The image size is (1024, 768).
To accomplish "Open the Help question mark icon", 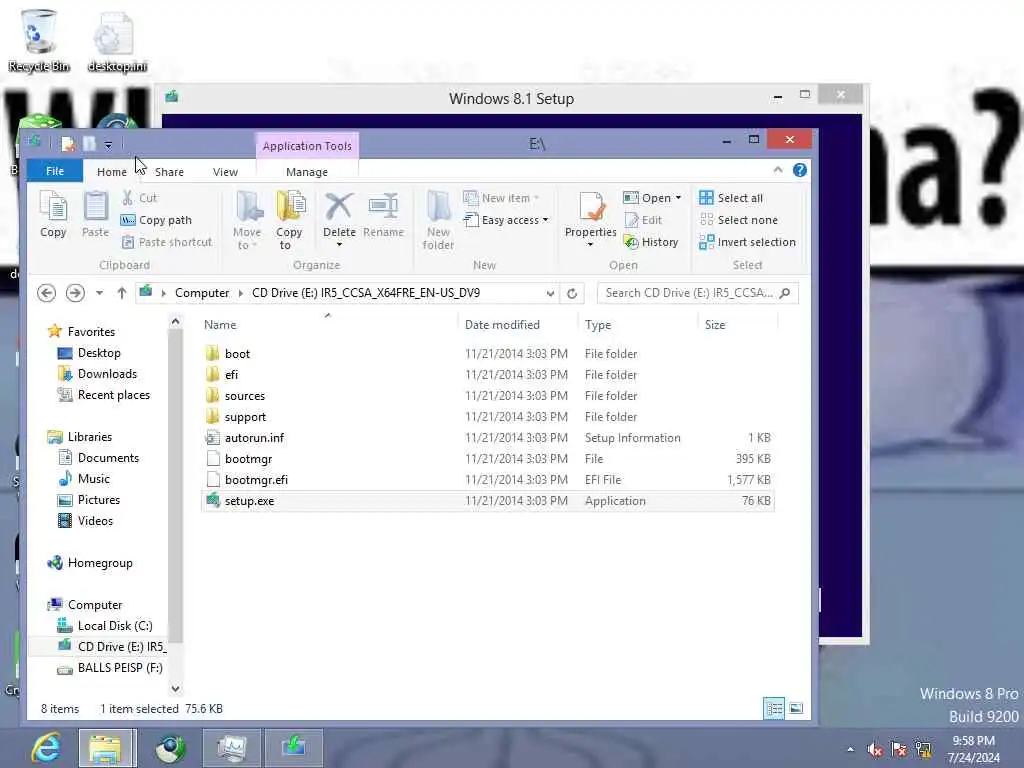I will [799, 170].
